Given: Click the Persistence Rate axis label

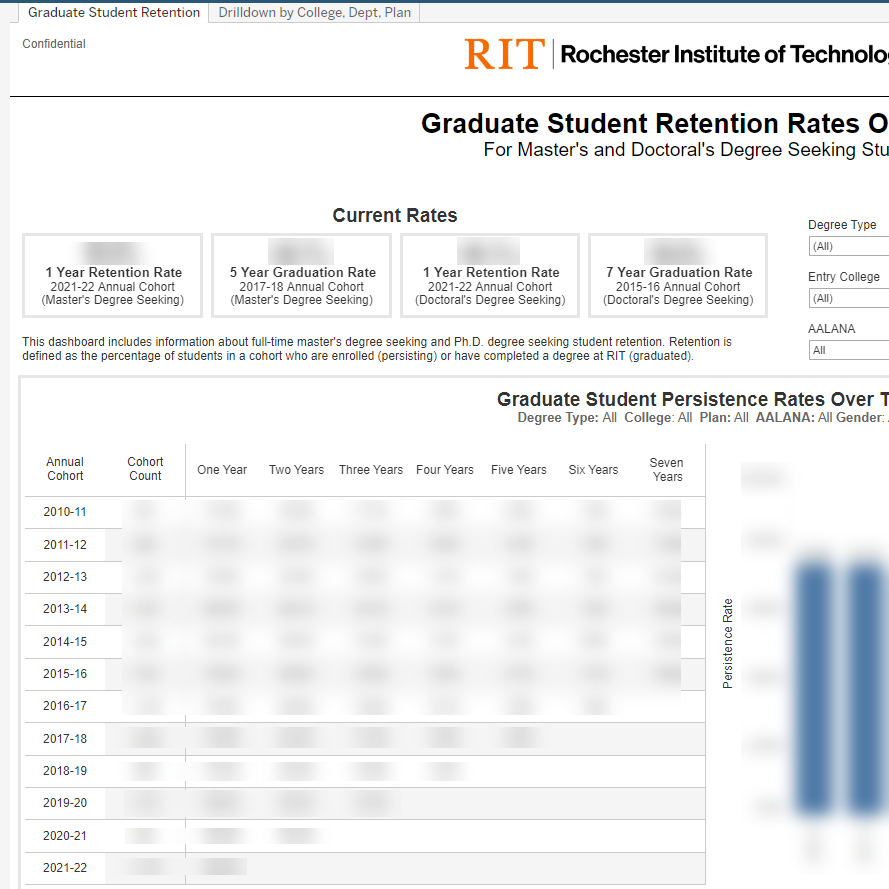Looking at the screenshot, I should [727, 642].
